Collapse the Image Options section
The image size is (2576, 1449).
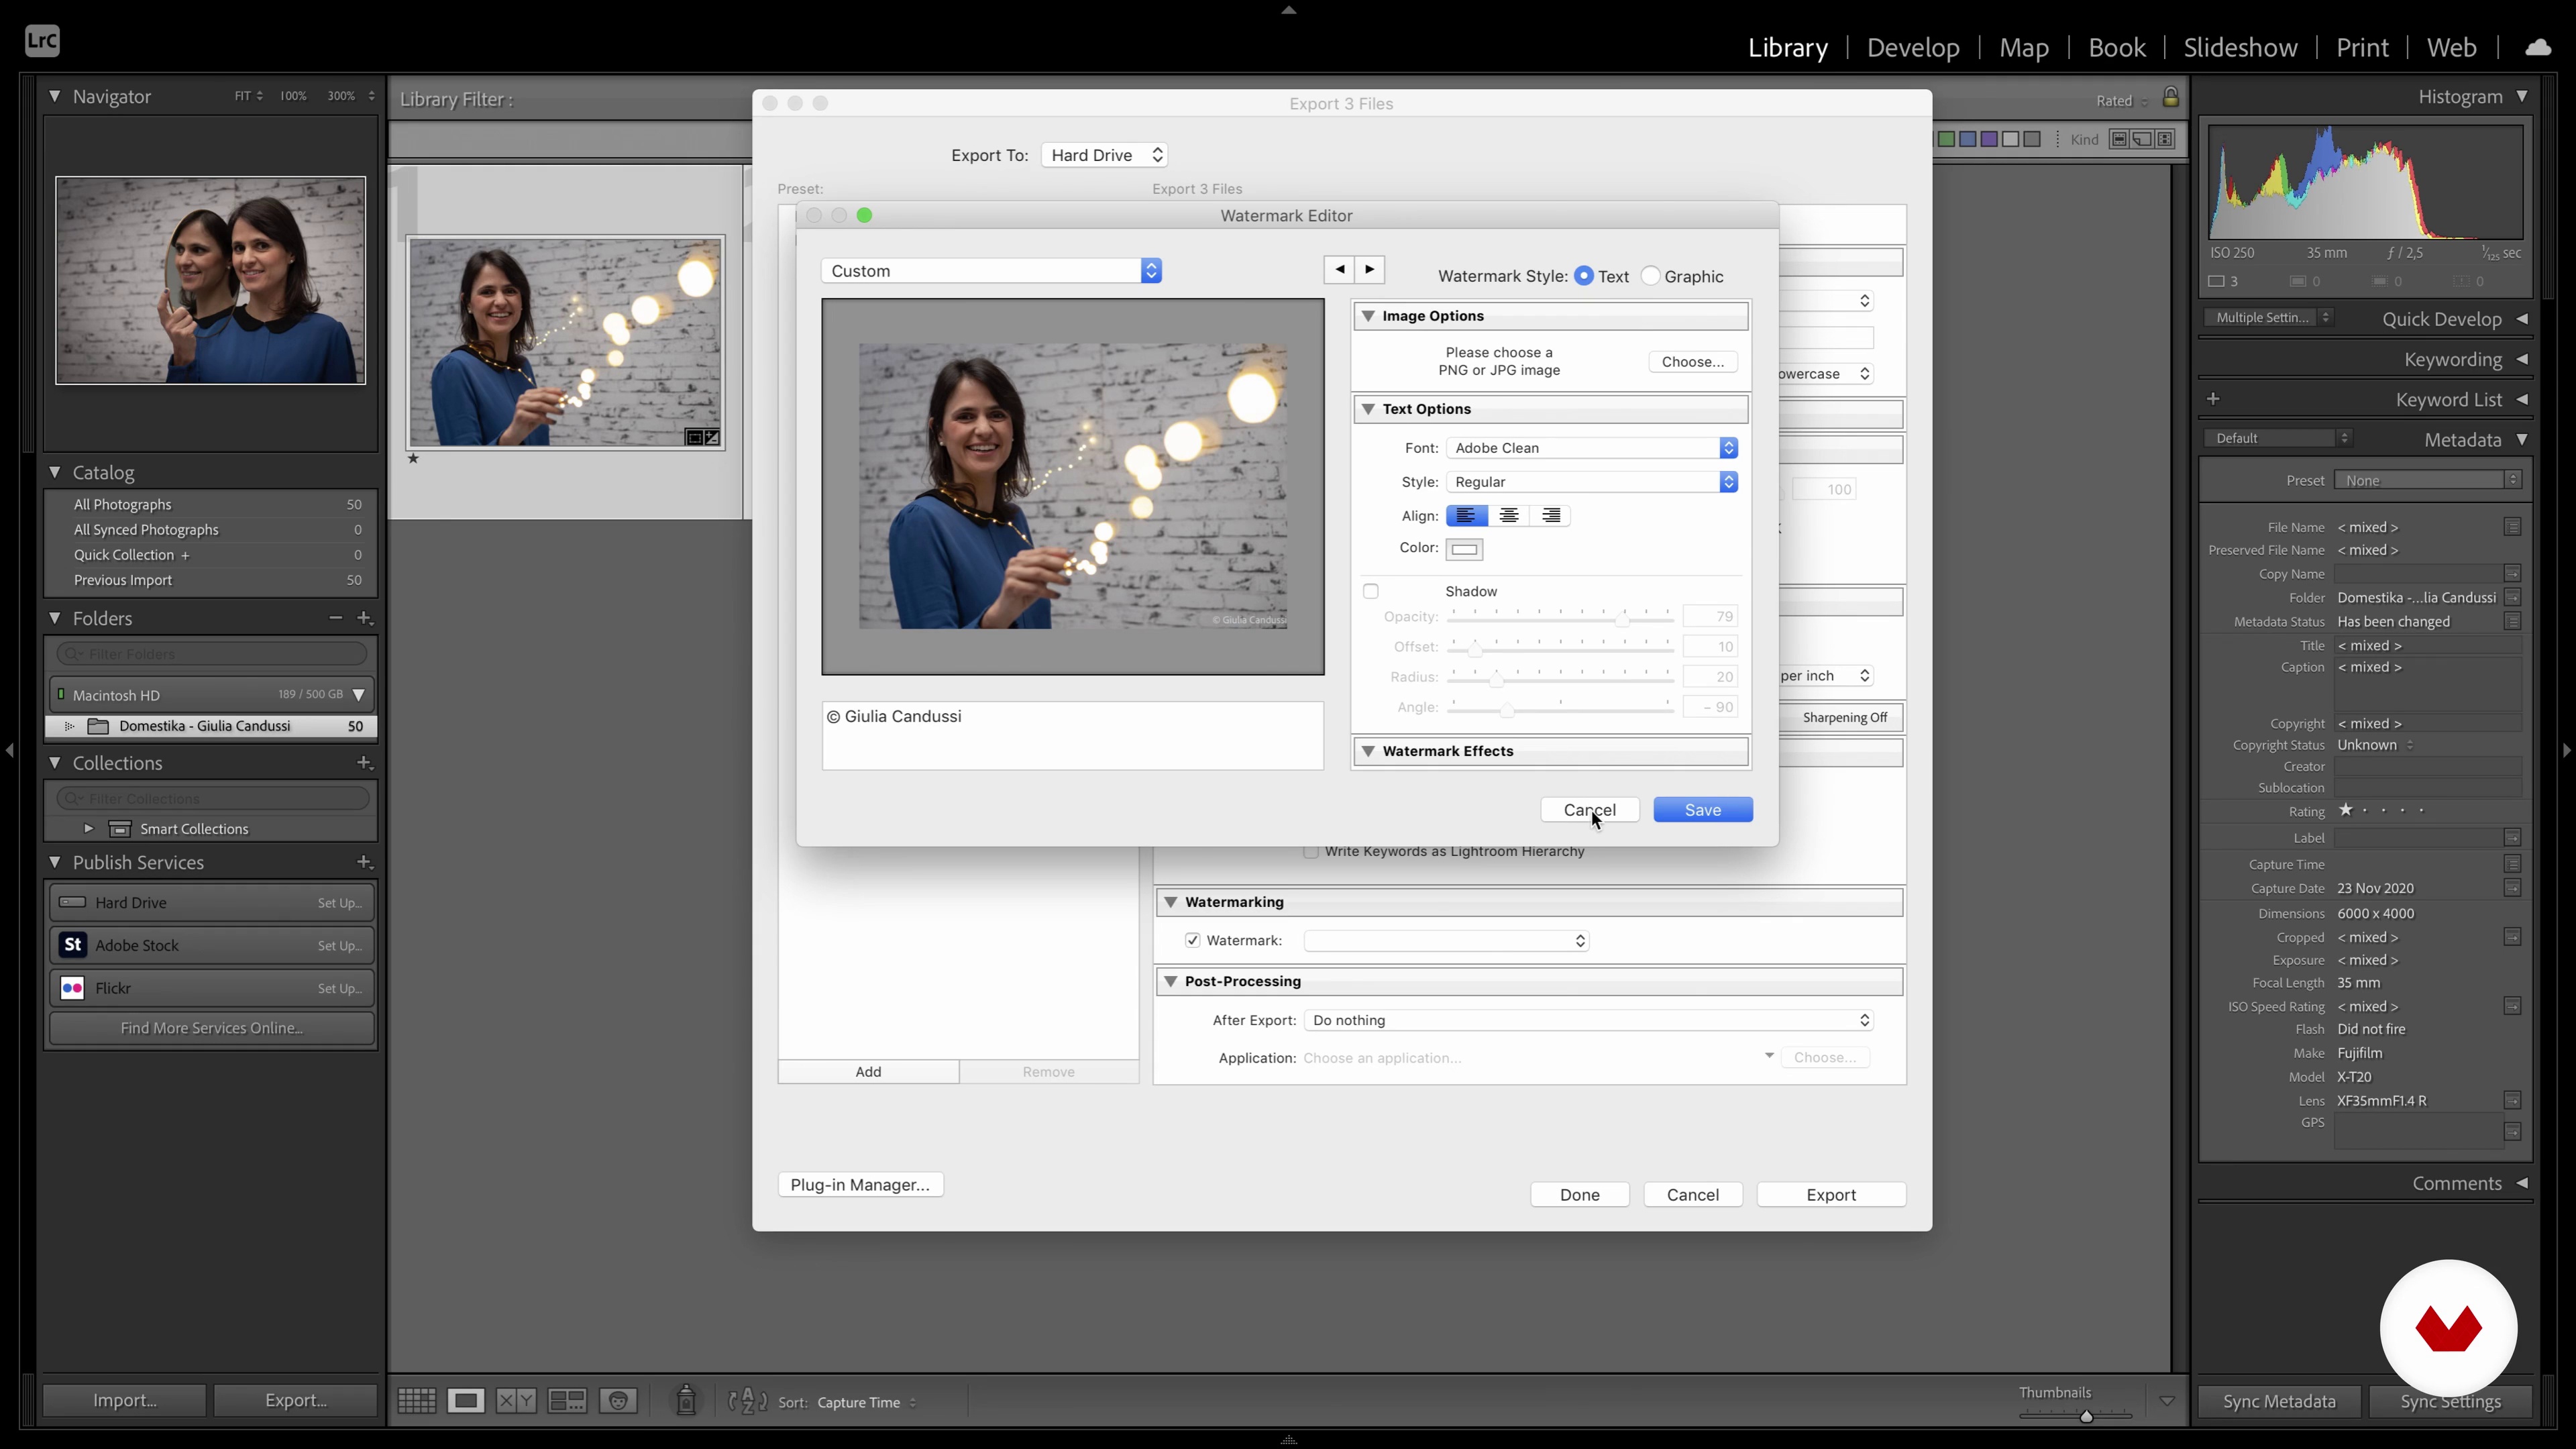coord(1368,316)
